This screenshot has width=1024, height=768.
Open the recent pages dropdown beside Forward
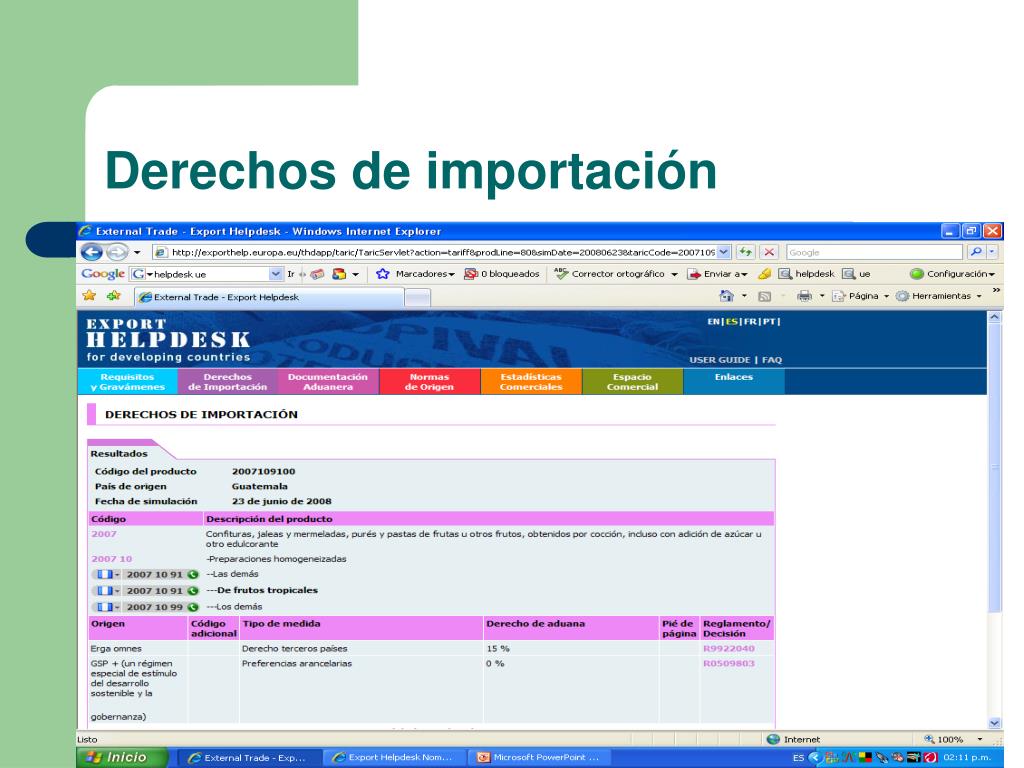(137, 252)
